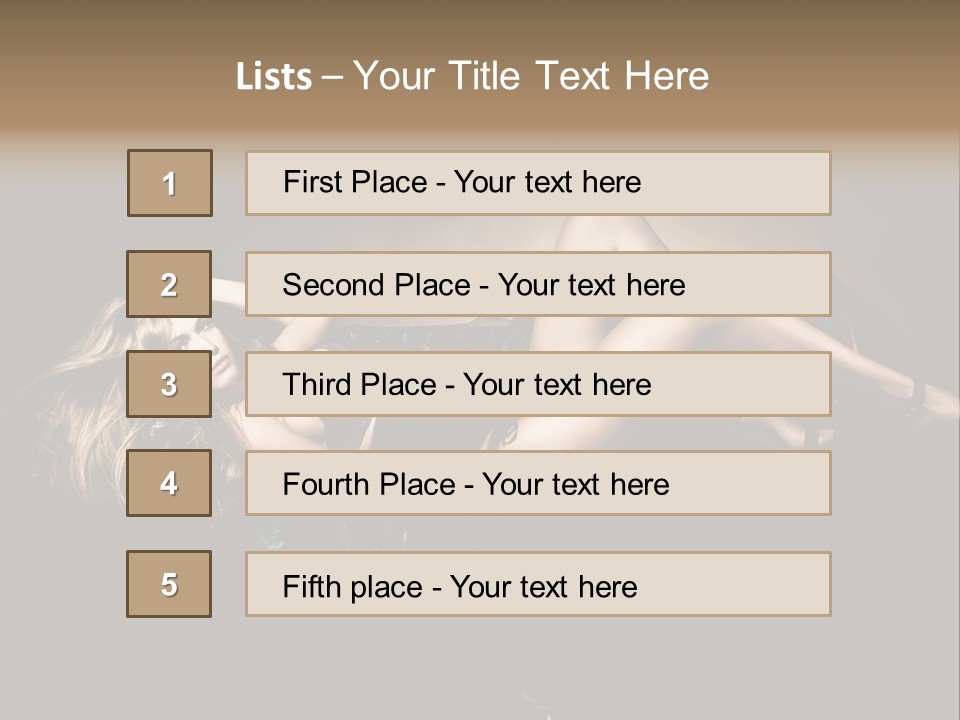Select the number 2 square box

(169, 284)
